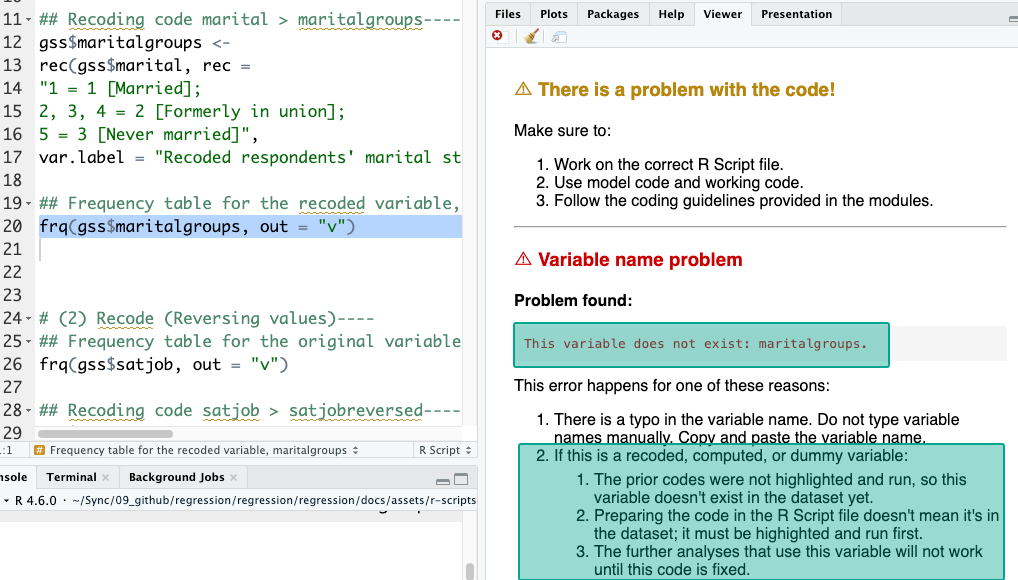Image resolution: width=1018 pixels, height=580 pixels.
Task: Collapse code section at line 19
Action: click(29, 204)
